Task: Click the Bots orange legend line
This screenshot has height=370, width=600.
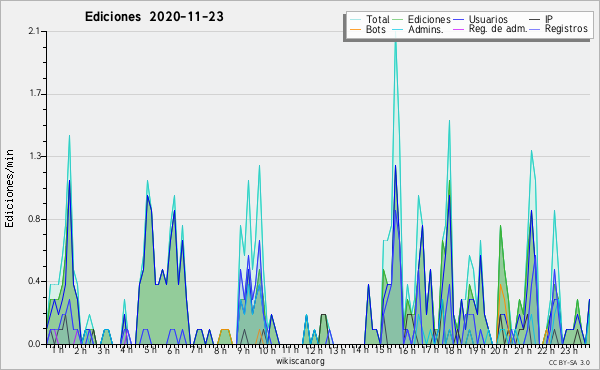Action: click(355, 29)
